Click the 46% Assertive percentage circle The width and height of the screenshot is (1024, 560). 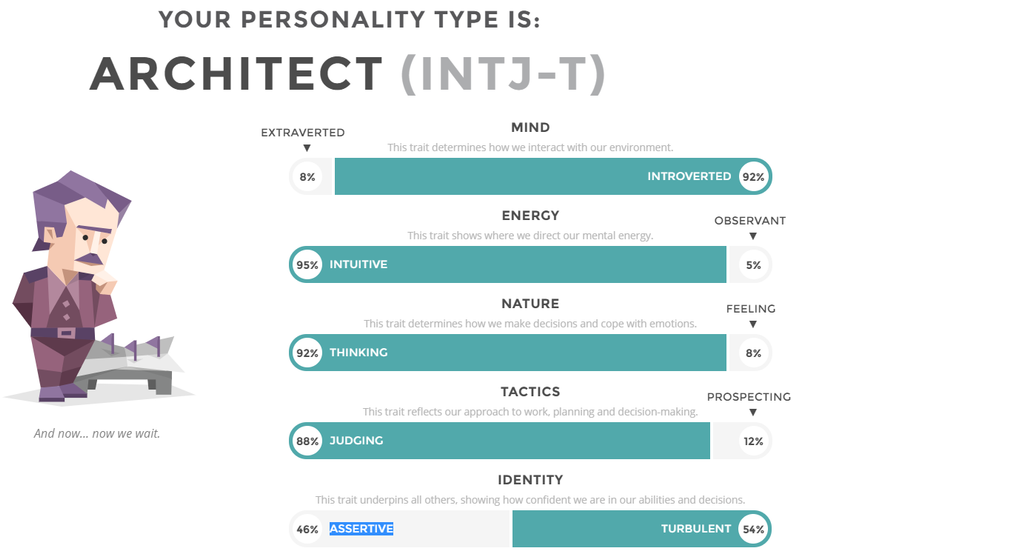[307, 529]
